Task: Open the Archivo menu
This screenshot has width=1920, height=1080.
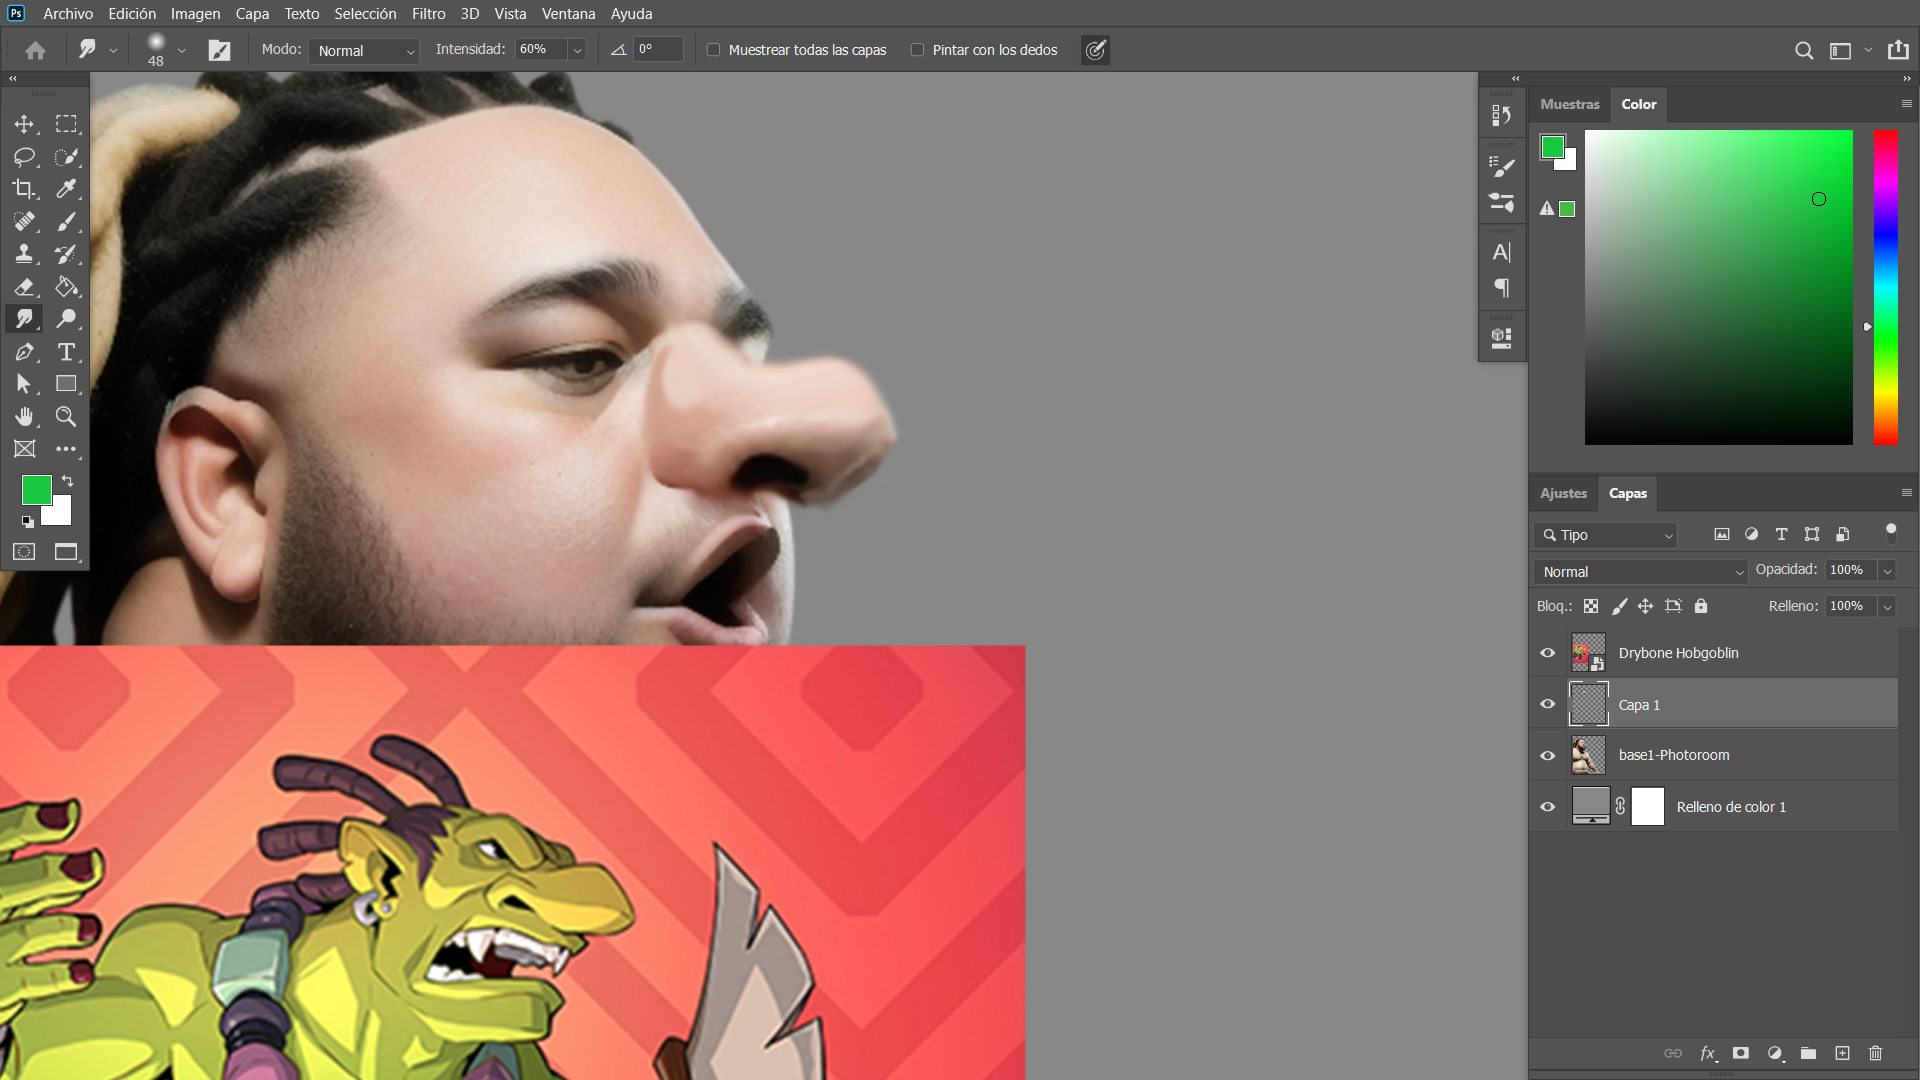Action: coord(68,14)
